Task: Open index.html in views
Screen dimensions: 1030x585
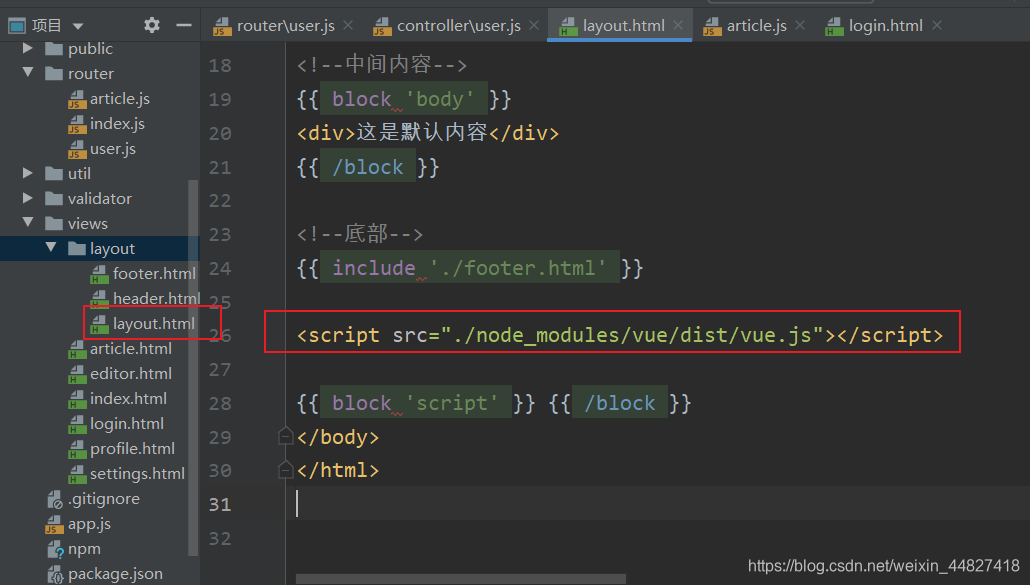Action: 128,398
